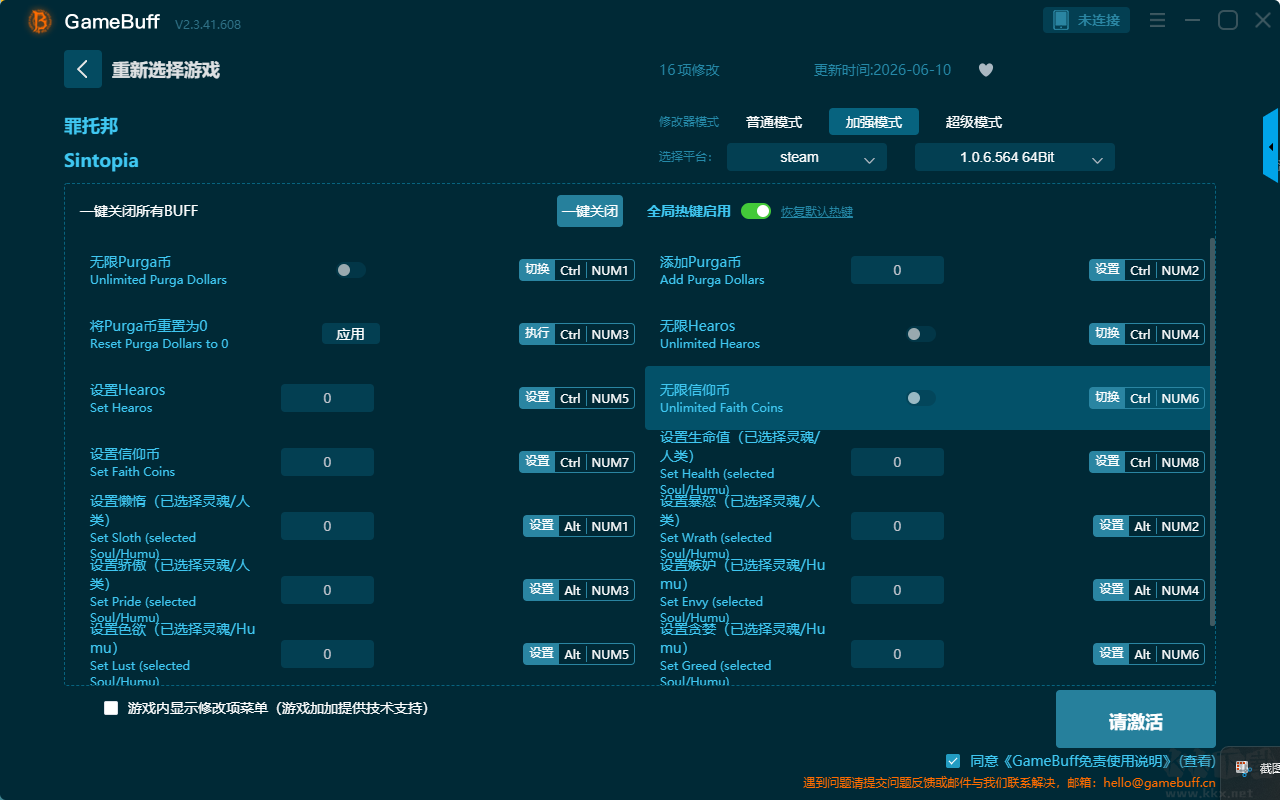Click the phone not-connected icon button
This screenshot has height=800, width=1280.
(1087, 20)
